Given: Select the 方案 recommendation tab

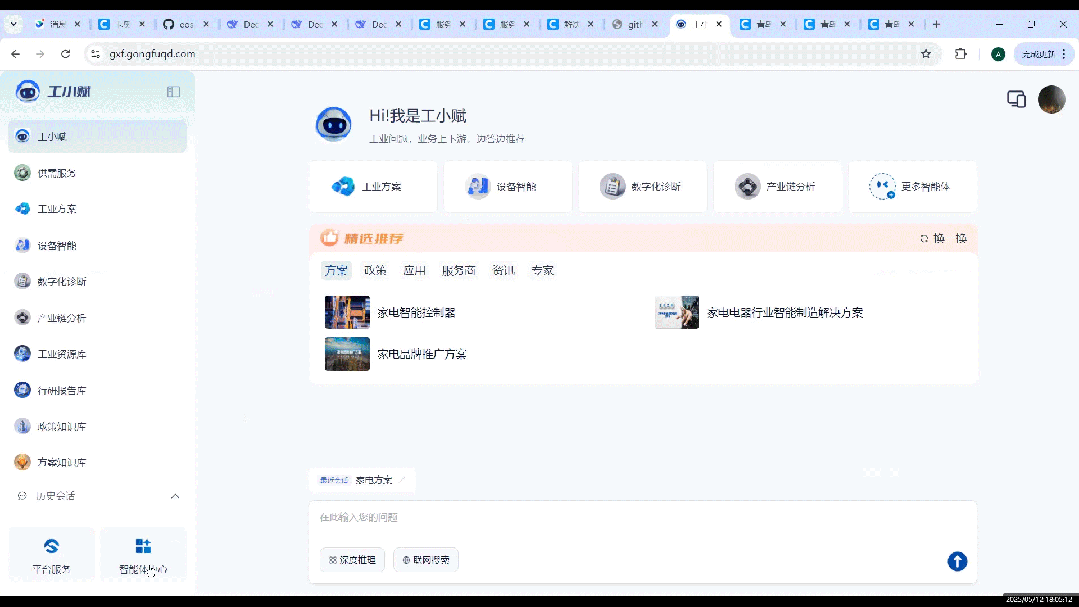Looking at the screenshot, I should (x=336, y=270).
